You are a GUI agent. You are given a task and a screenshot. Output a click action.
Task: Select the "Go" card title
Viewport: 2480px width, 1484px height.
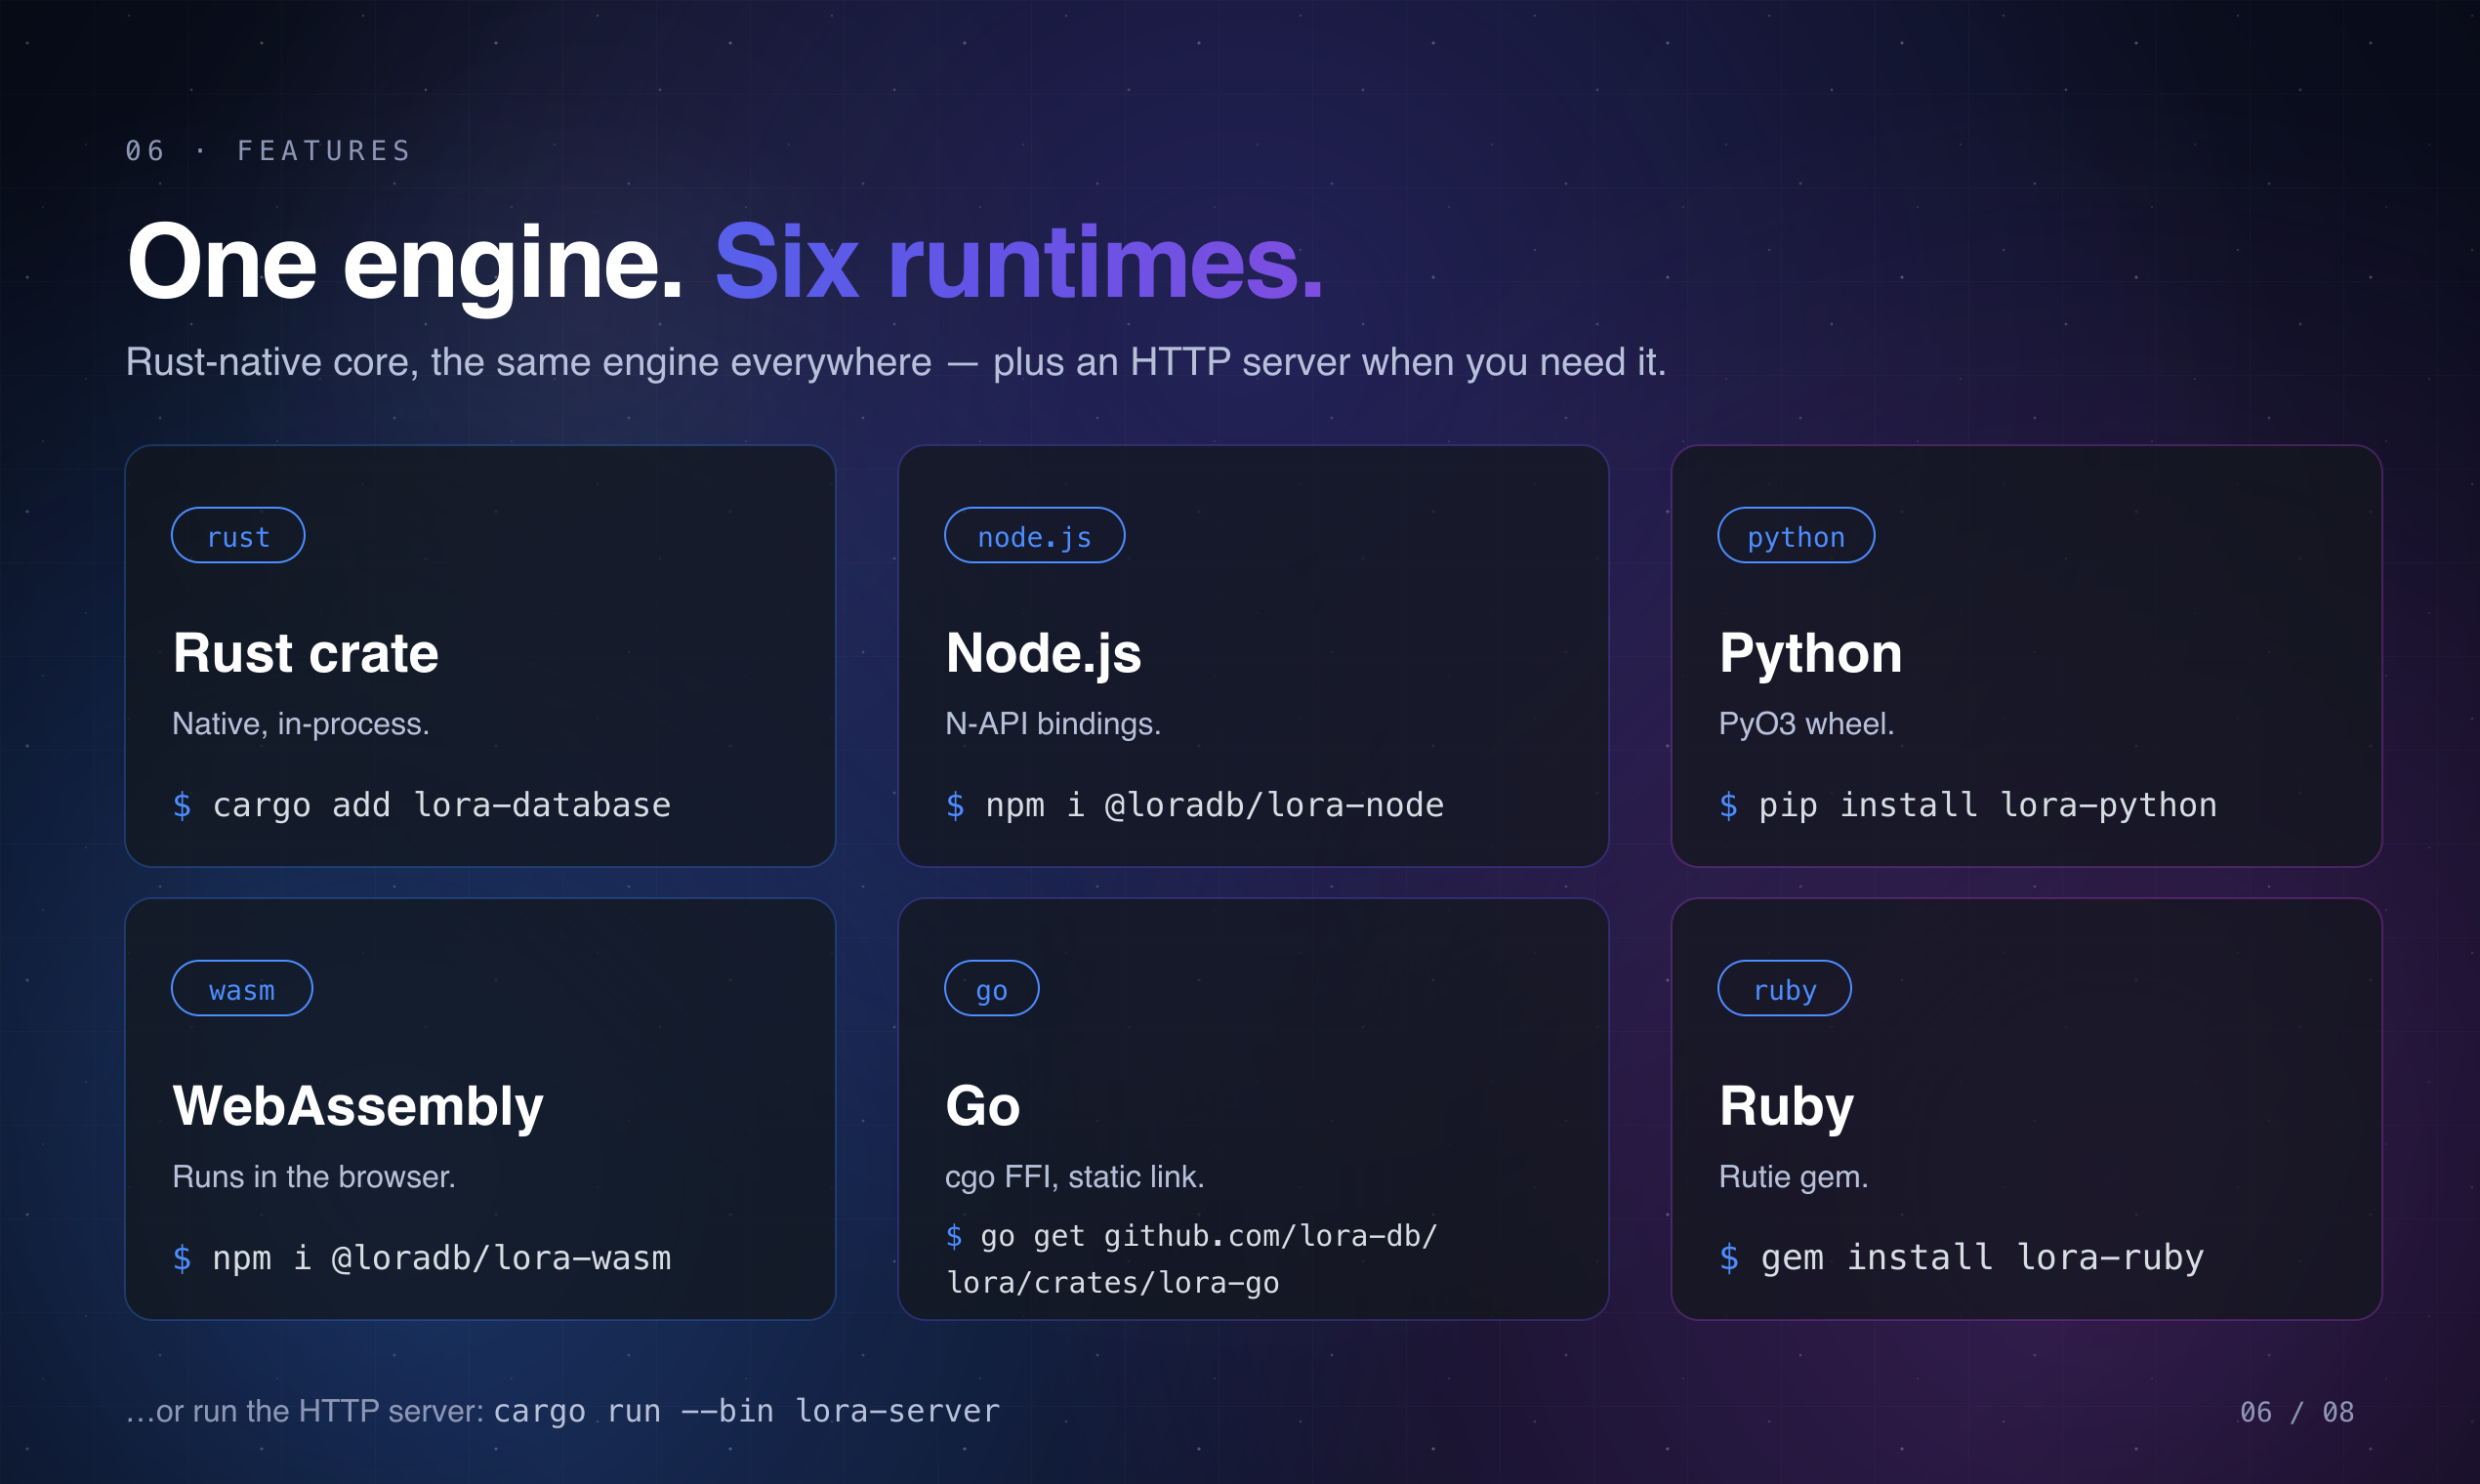[x=982, y=1106]
